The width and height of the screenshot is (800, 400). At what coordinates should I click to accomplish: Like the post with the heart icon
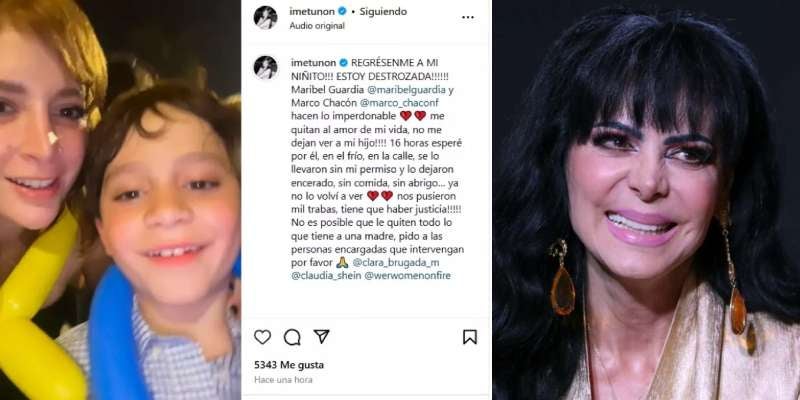(262, 337)
